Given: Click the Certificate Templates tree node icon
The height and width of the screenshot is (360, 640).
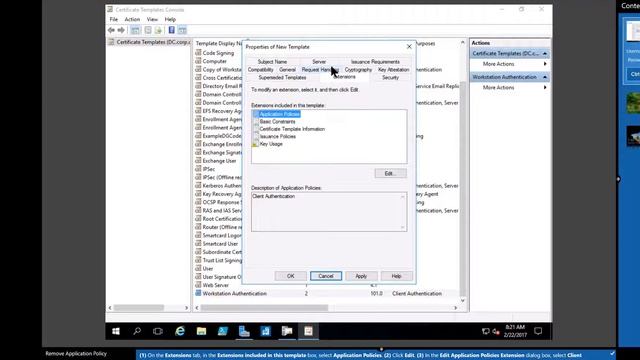Looking at the screenshot, I should point(111,42).
